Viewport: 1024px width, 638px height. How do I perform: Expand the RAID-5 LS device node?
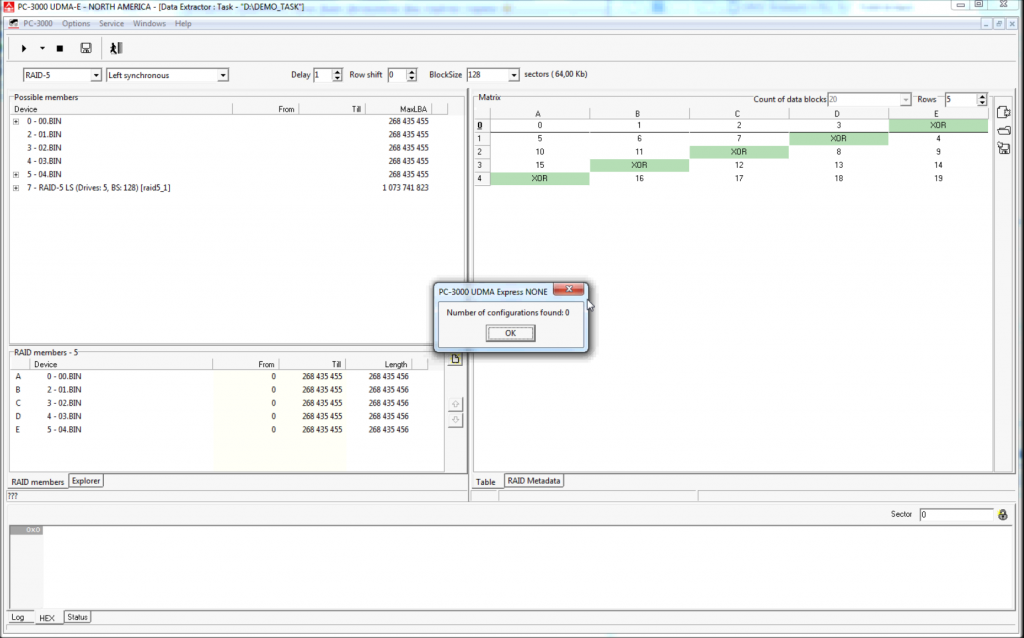click(x=16, y=187)
